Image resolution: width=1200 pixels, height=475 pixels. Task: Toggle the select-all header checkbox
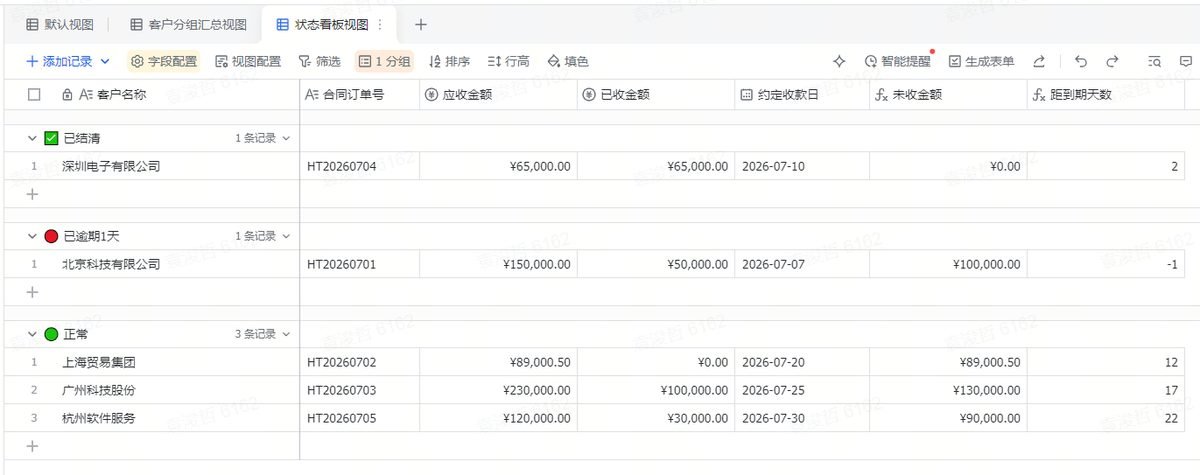pos(34,95)
